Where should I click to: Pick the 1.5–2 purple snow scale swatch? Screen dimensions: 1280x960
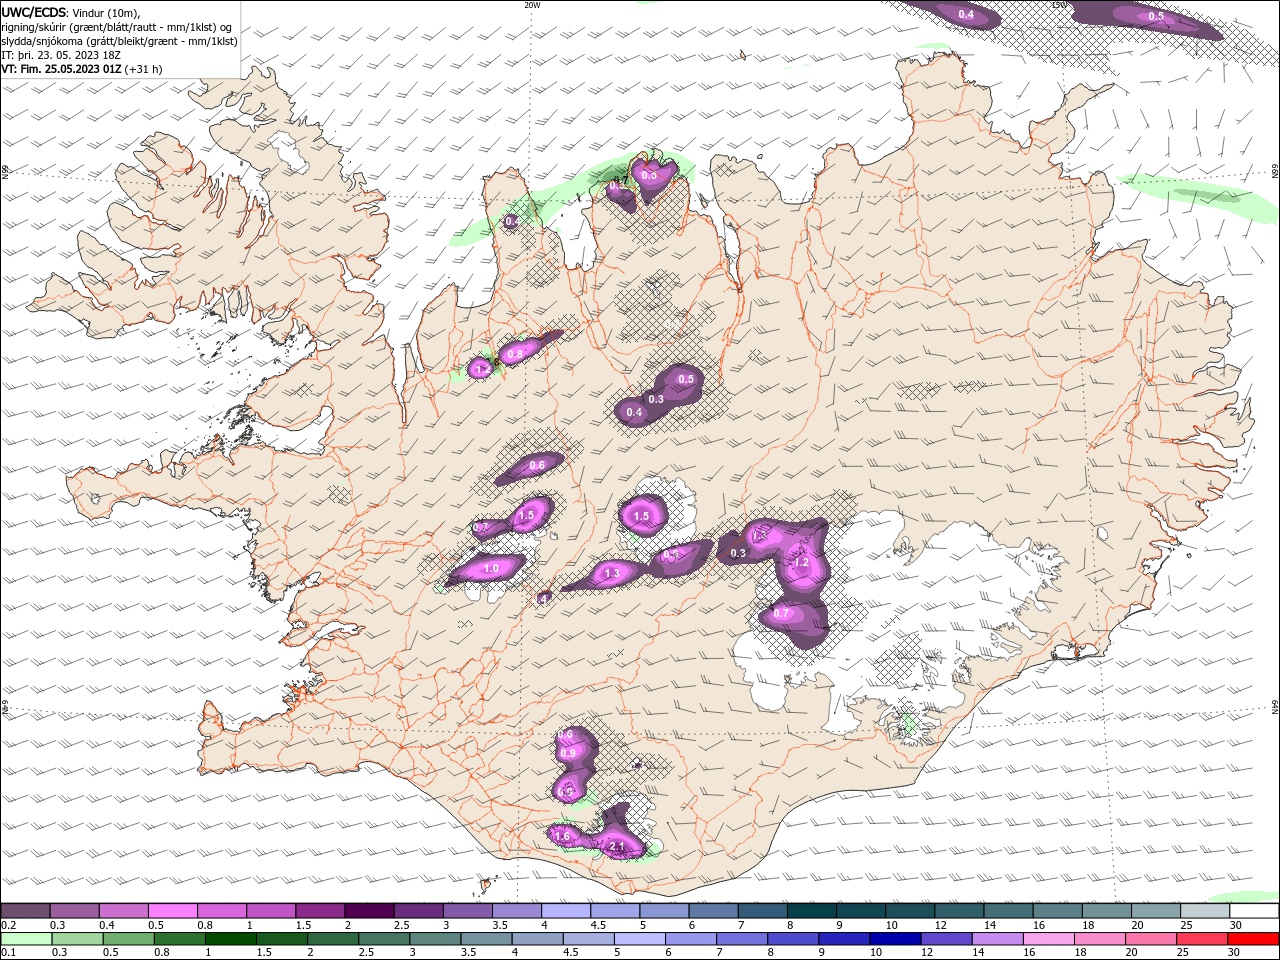(319, 911)
